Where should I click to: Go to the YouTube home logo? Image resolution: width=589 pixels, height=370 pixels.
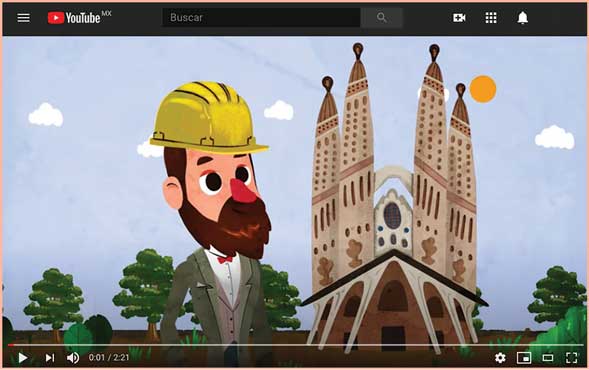(x=79, y=18)
